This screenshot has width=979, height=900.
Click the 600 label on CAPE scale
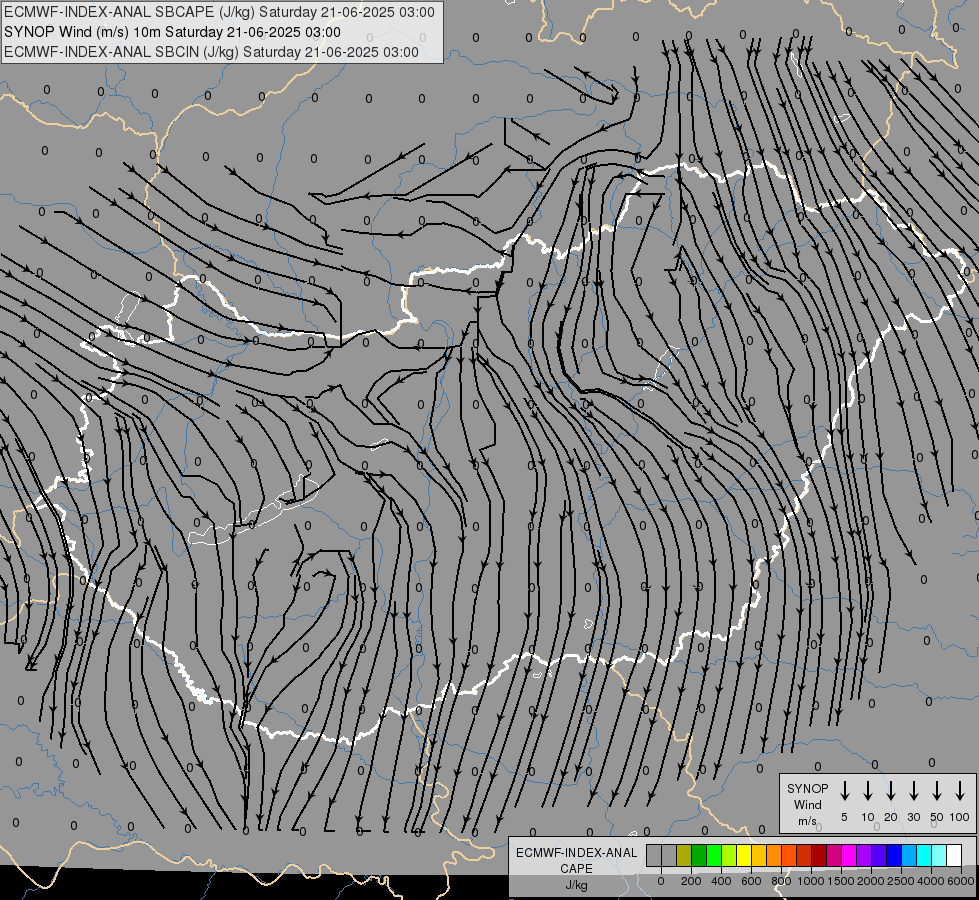pos(751,881)
